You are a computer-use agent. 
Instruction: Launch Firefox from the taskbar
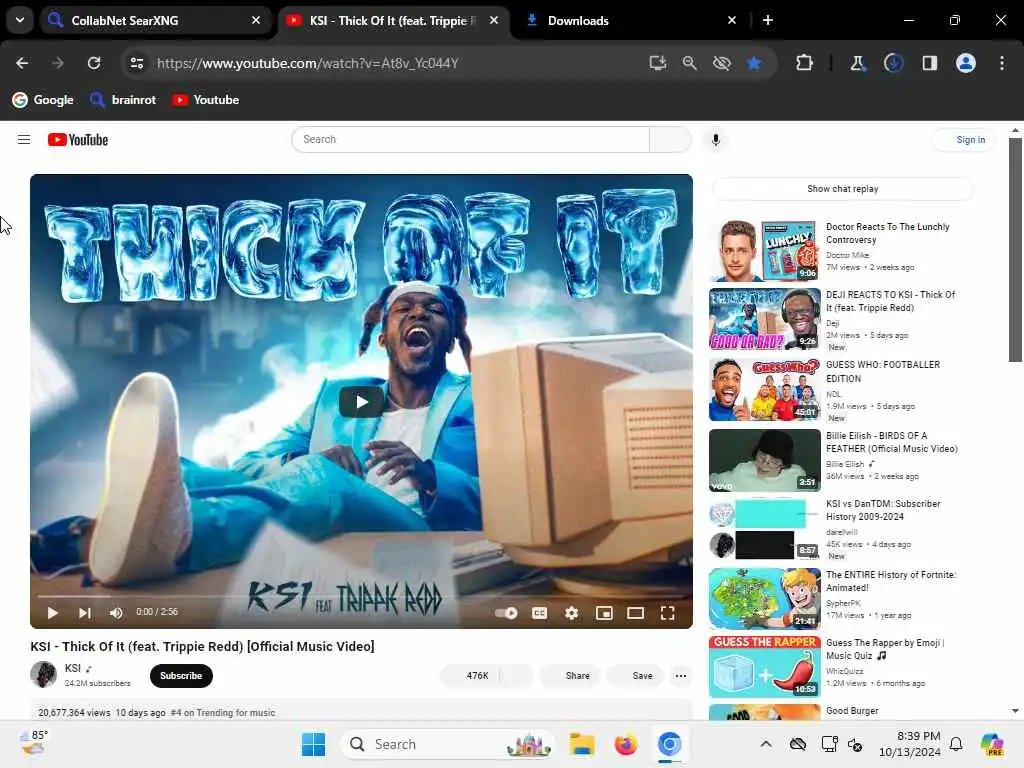pyautogui.click(x=626, y=744)
